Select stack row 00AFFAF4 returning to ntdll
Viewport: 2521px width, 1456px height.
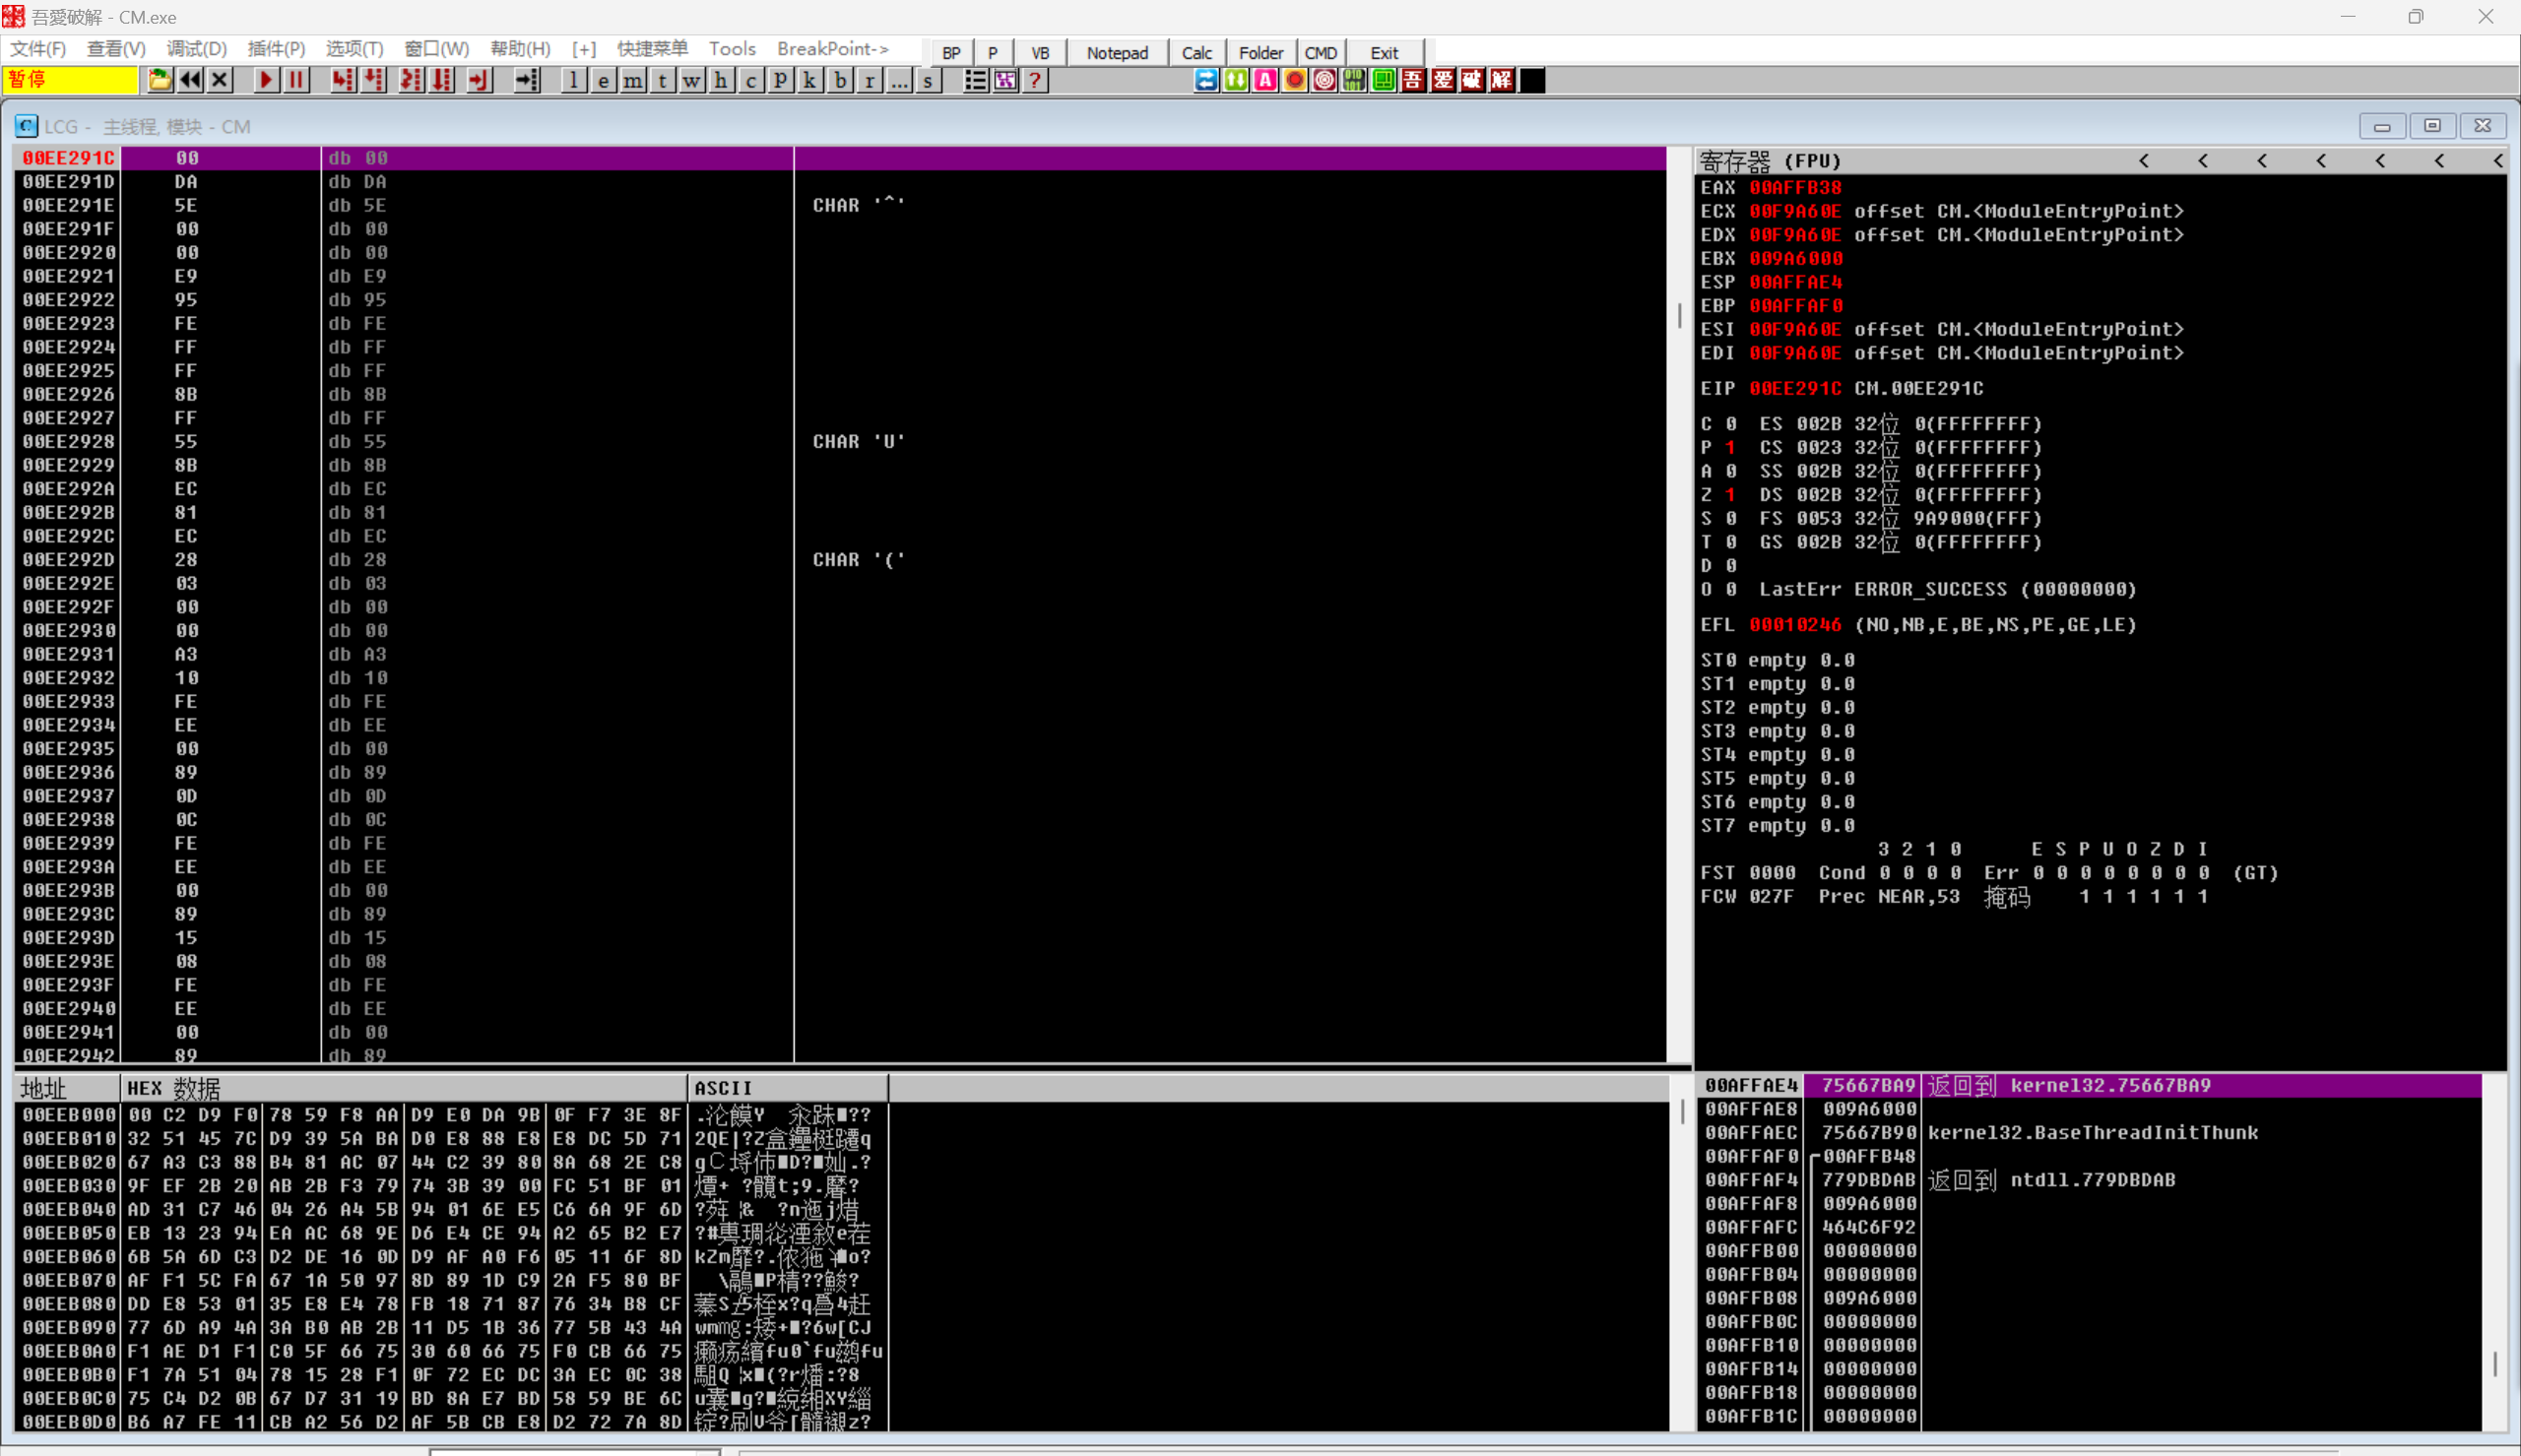pos(2090,1180)
